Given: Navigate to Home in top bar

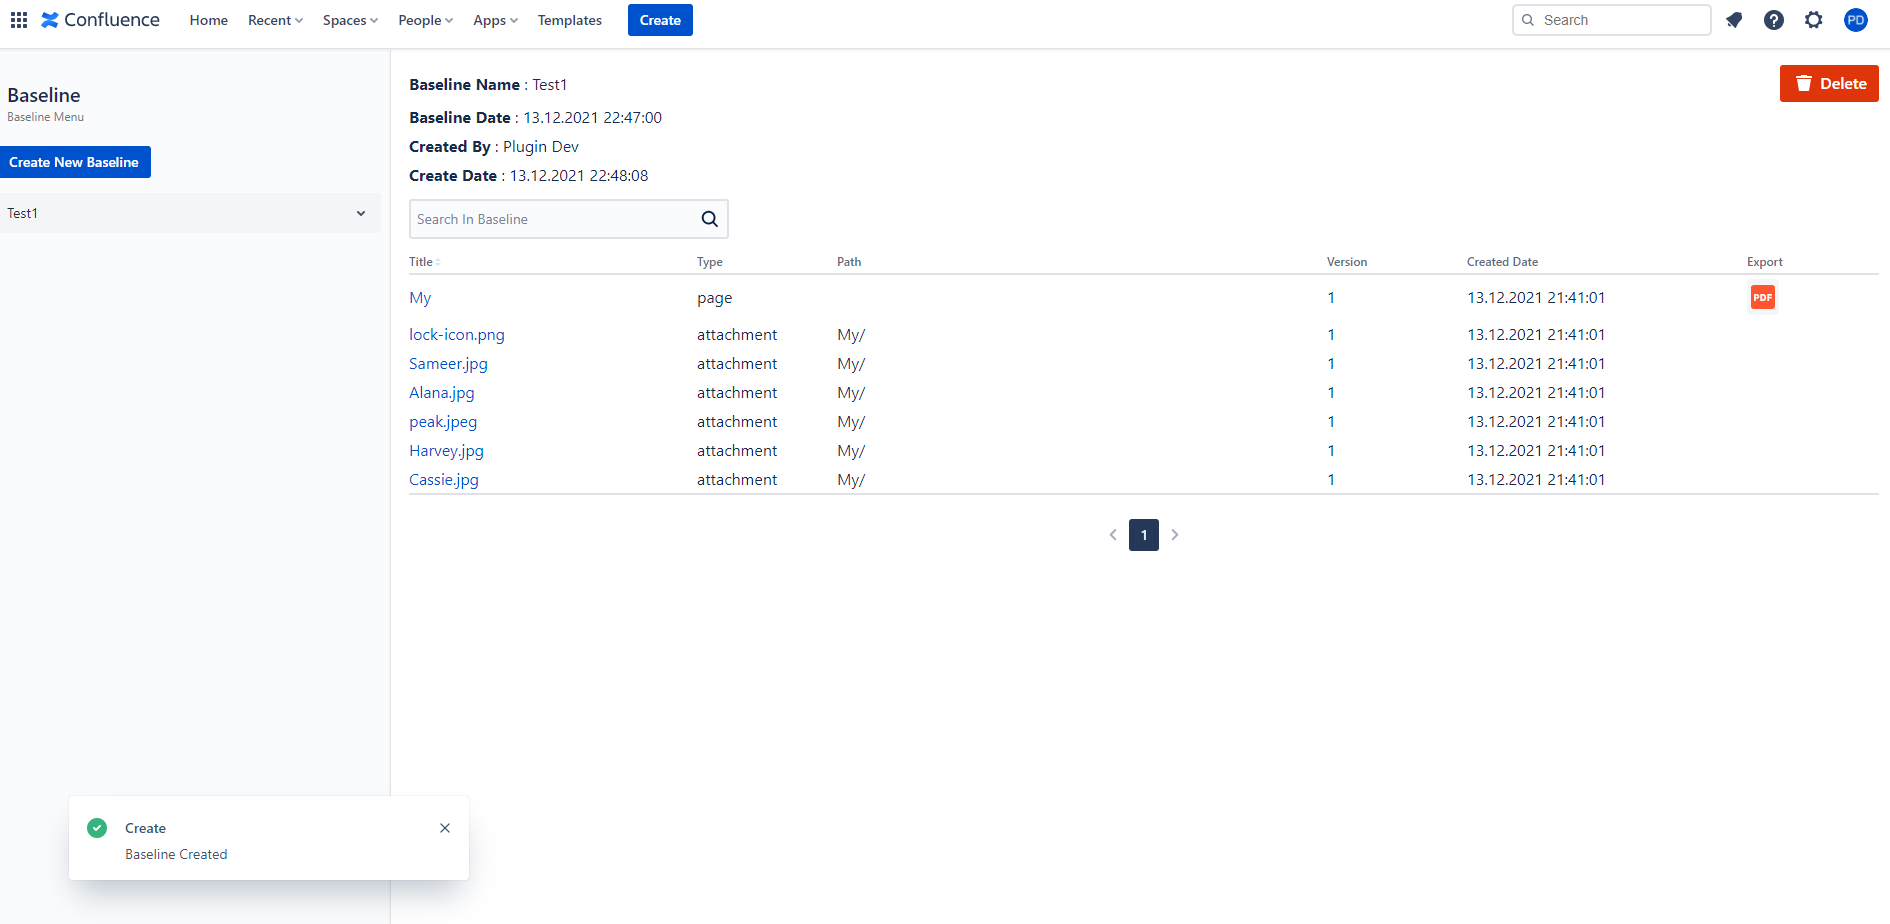Looking at the screenshot, I should point(208,20).
